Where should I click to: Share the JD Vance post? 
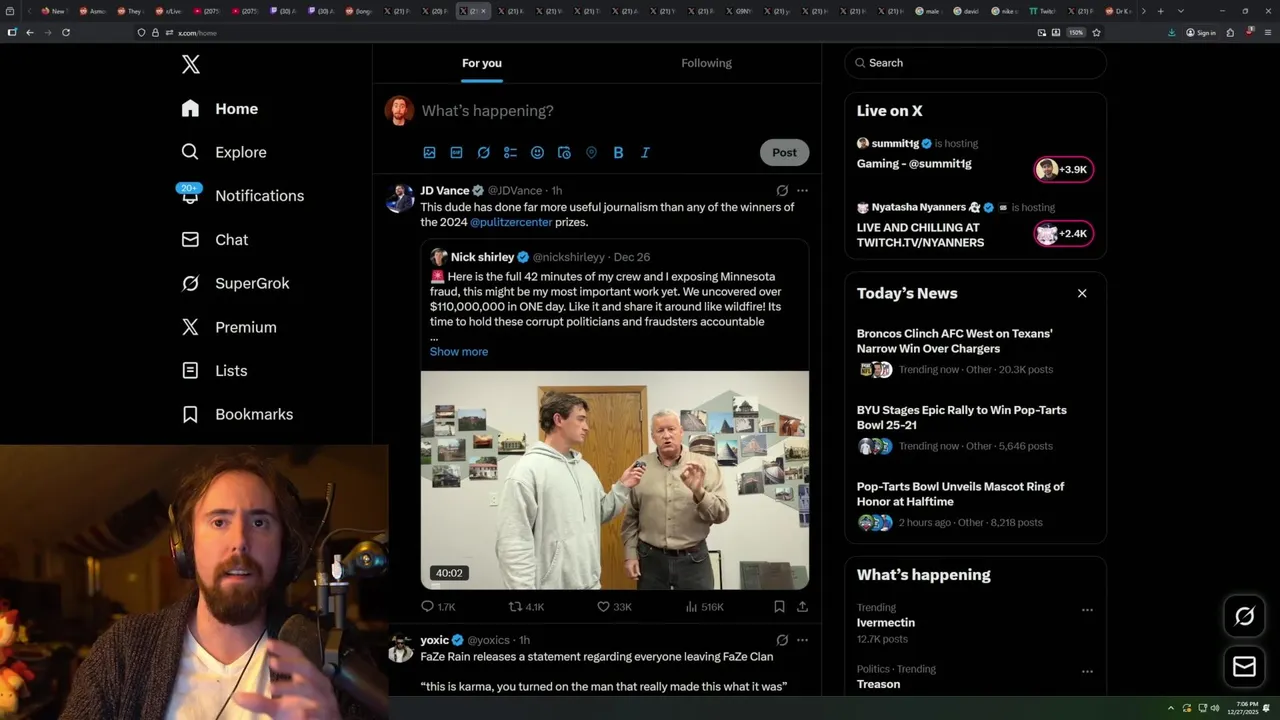click(x=802, y=607)
